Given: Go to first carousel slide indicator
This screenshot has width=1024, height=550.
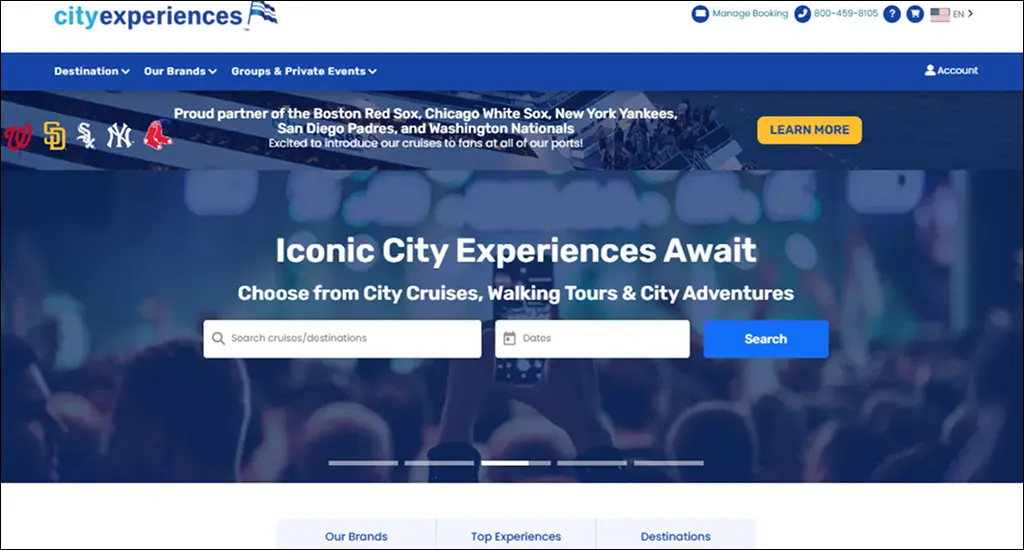Looking at the screenshot, I should click(x=363, y=463).
